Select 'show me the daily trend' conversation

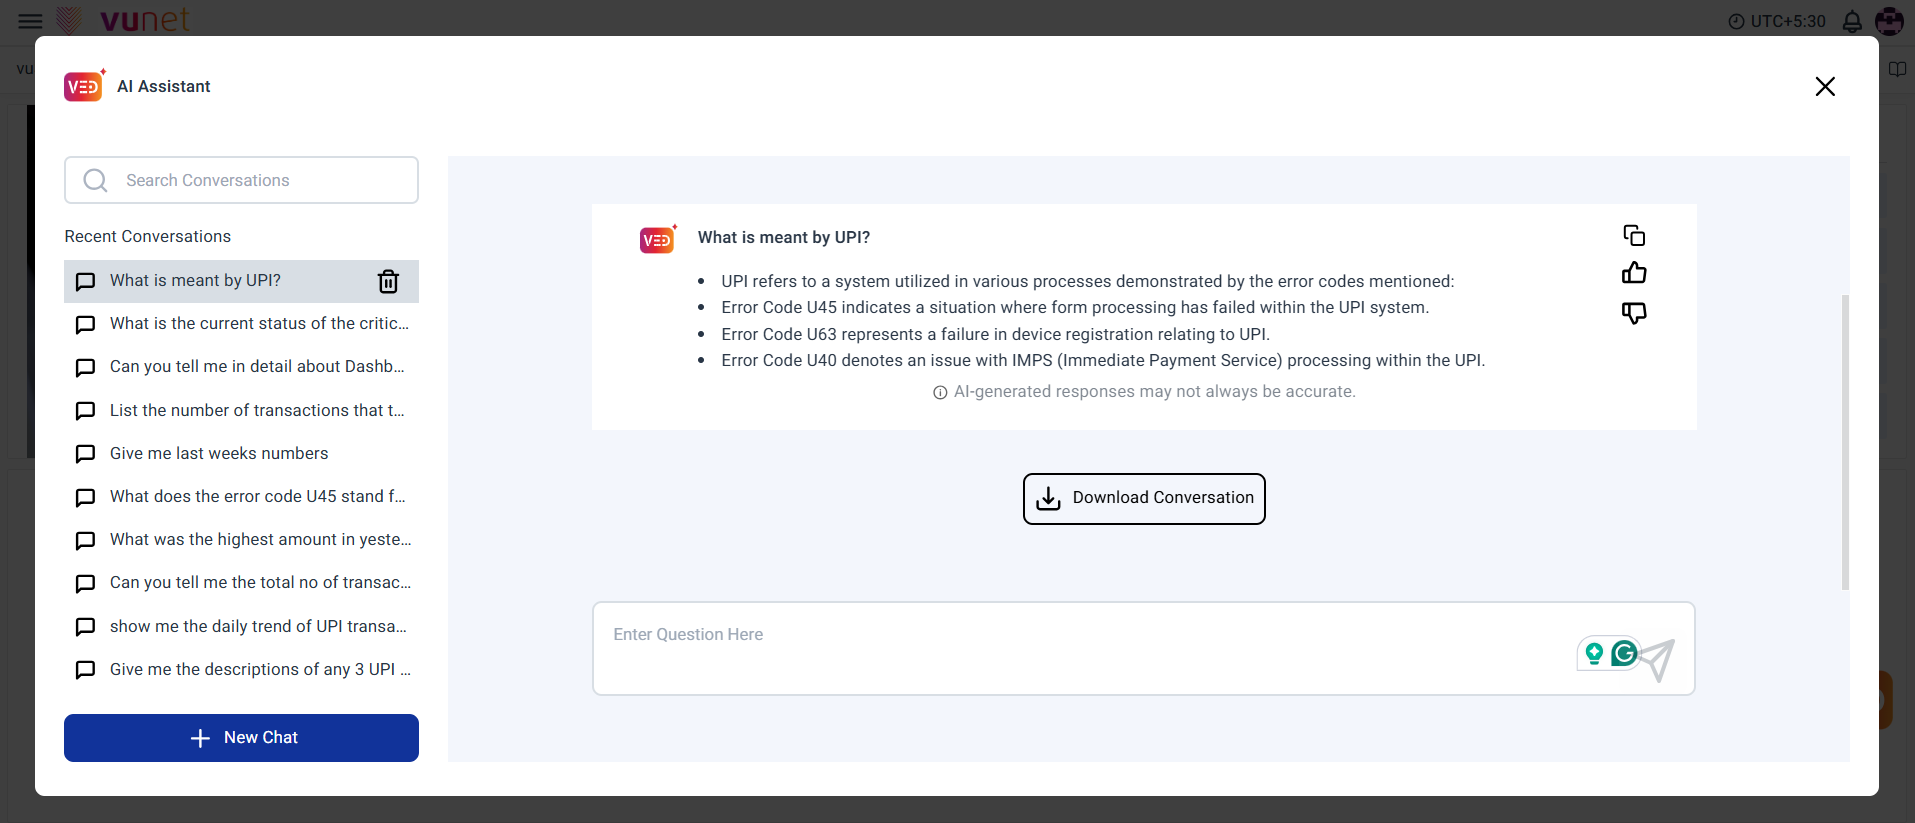click(x=258, y=627)
